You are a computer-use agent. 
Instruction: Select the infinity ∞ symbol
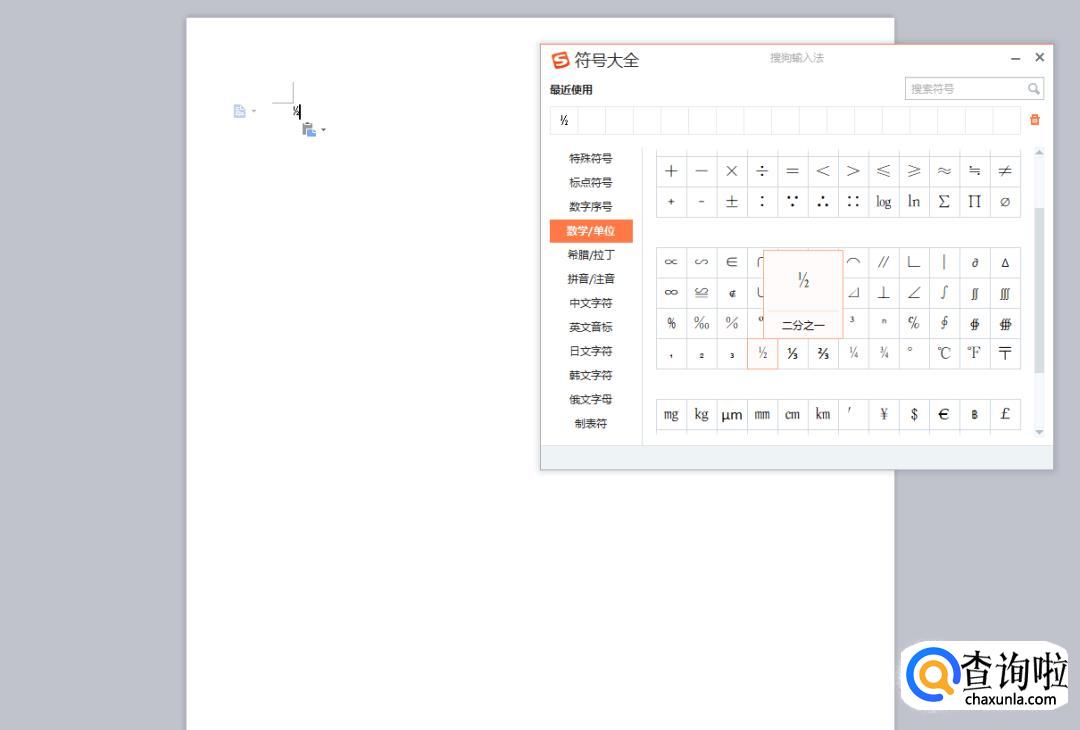671,292
